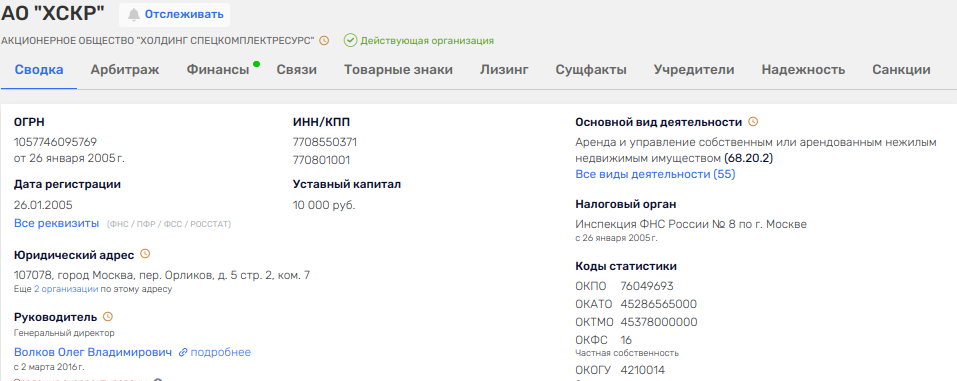Click the legal address text 107078, город Москва
957x381 pixels.
(162, 275)
